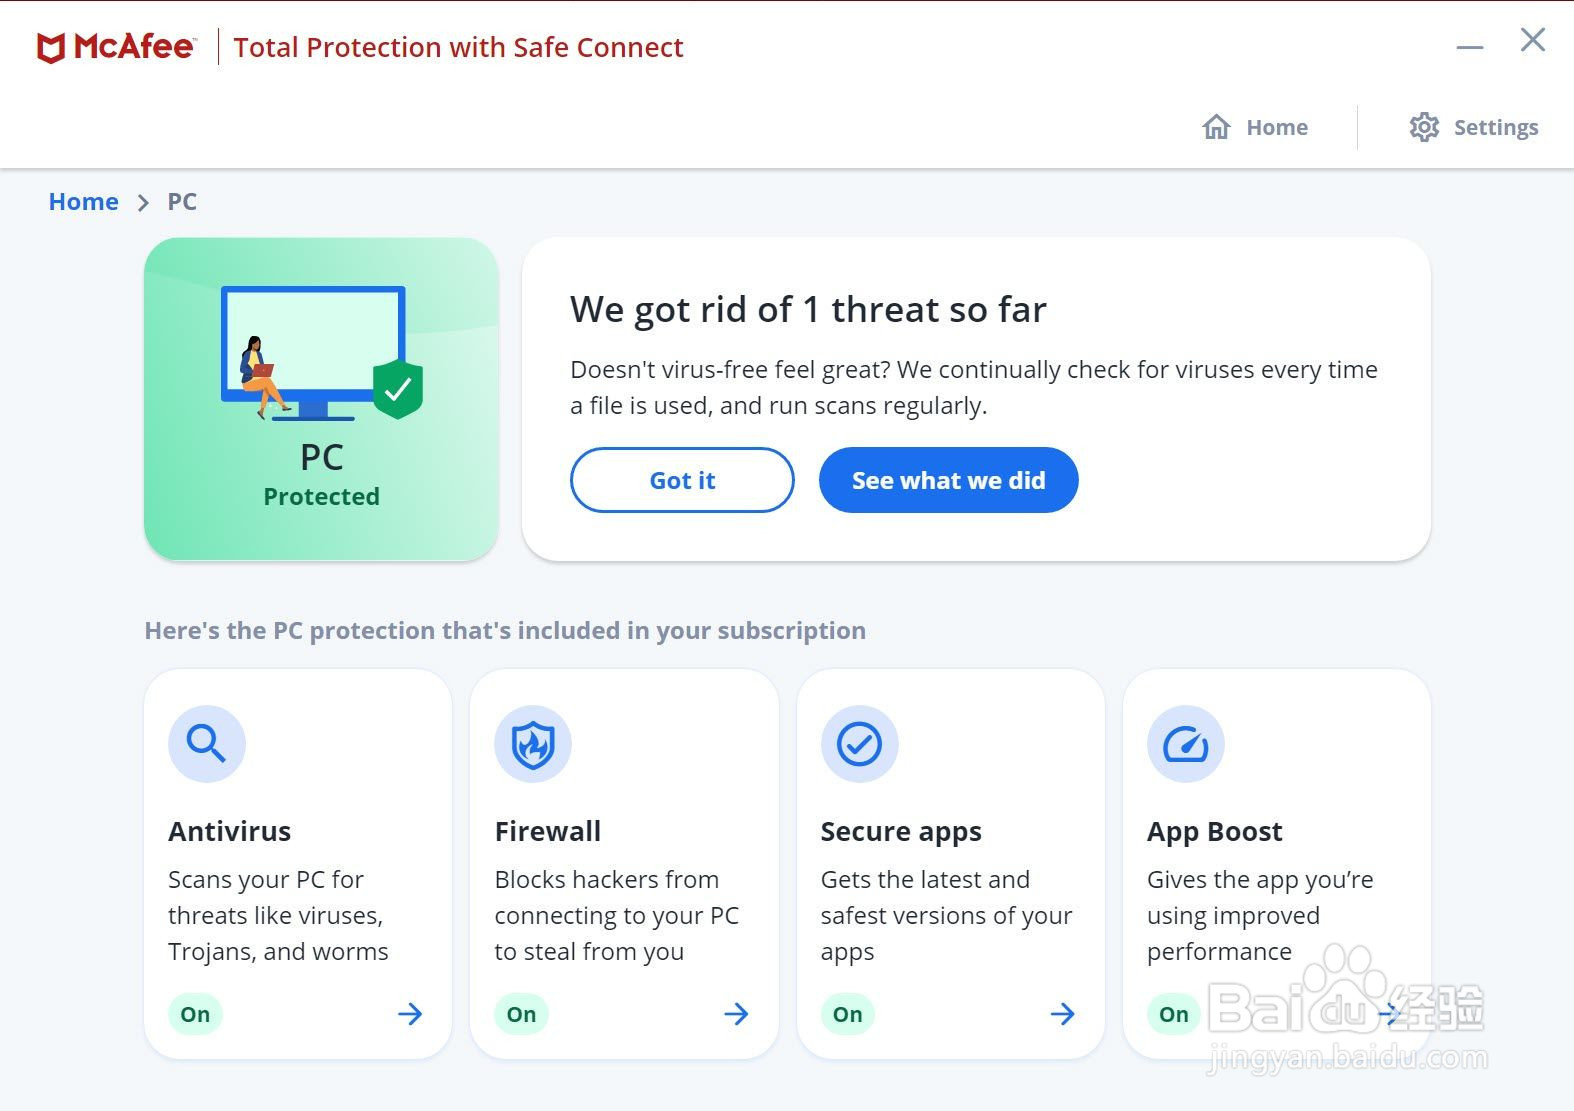Screen dimensions: 1574x1111
Task: Click the McAfee shield logo
Action: (51, 48)
